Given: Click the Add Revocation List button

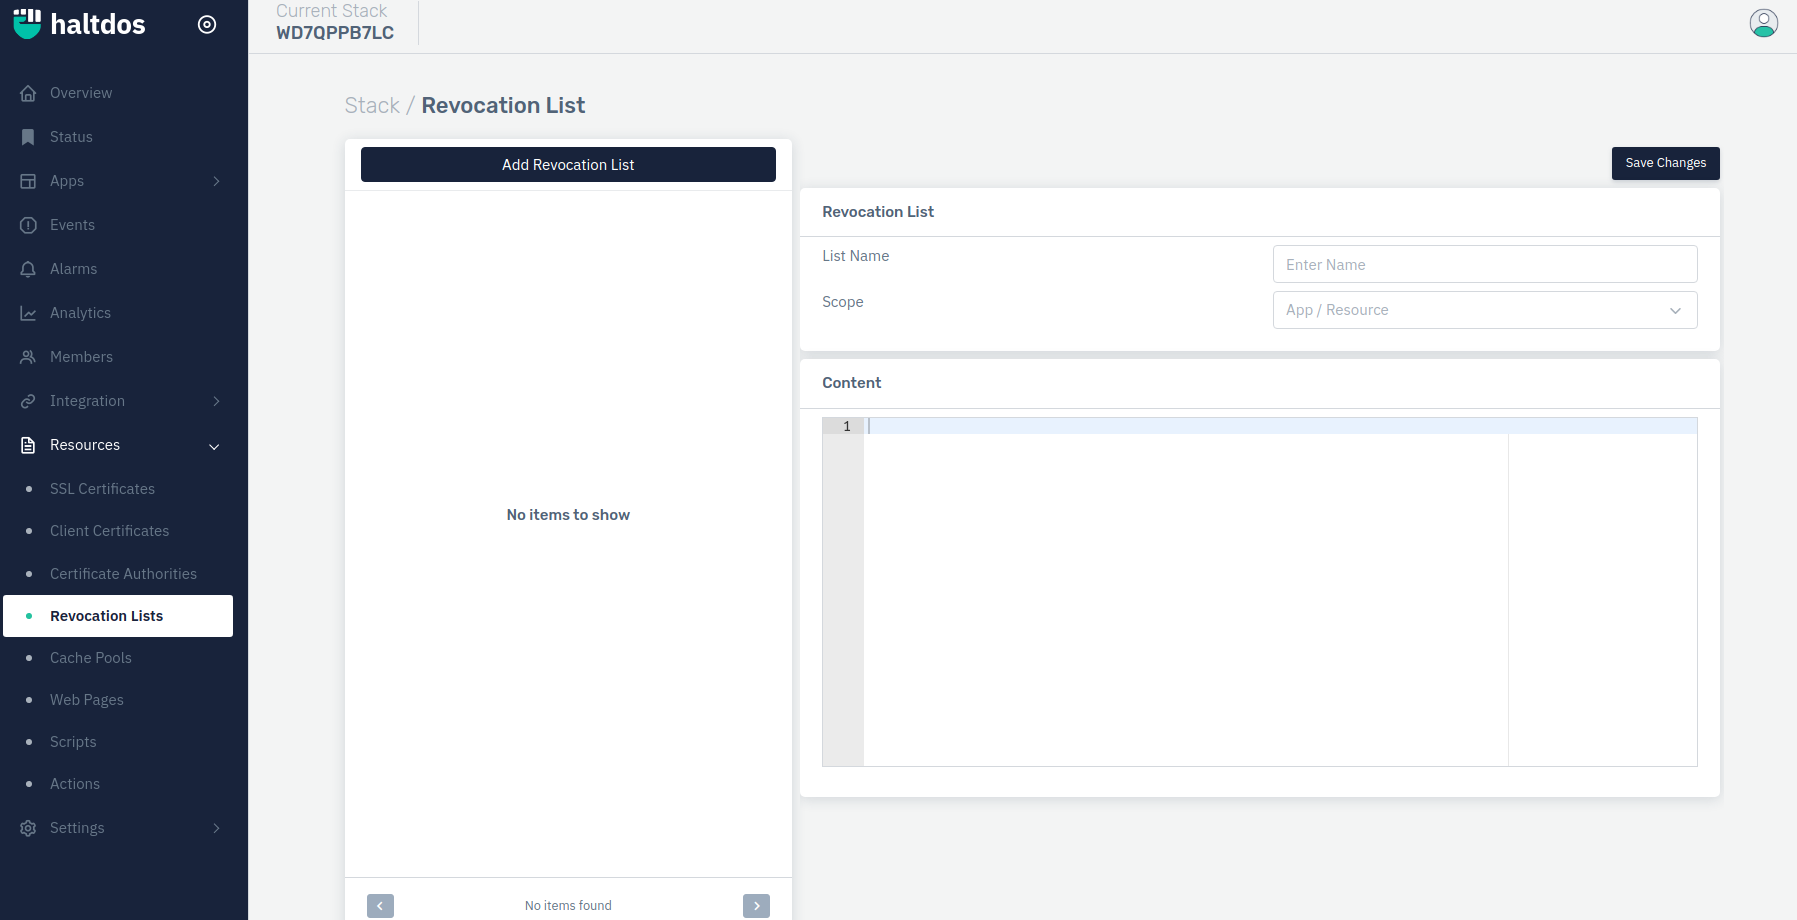Looking at the screenshot, I should click(568, 165).
